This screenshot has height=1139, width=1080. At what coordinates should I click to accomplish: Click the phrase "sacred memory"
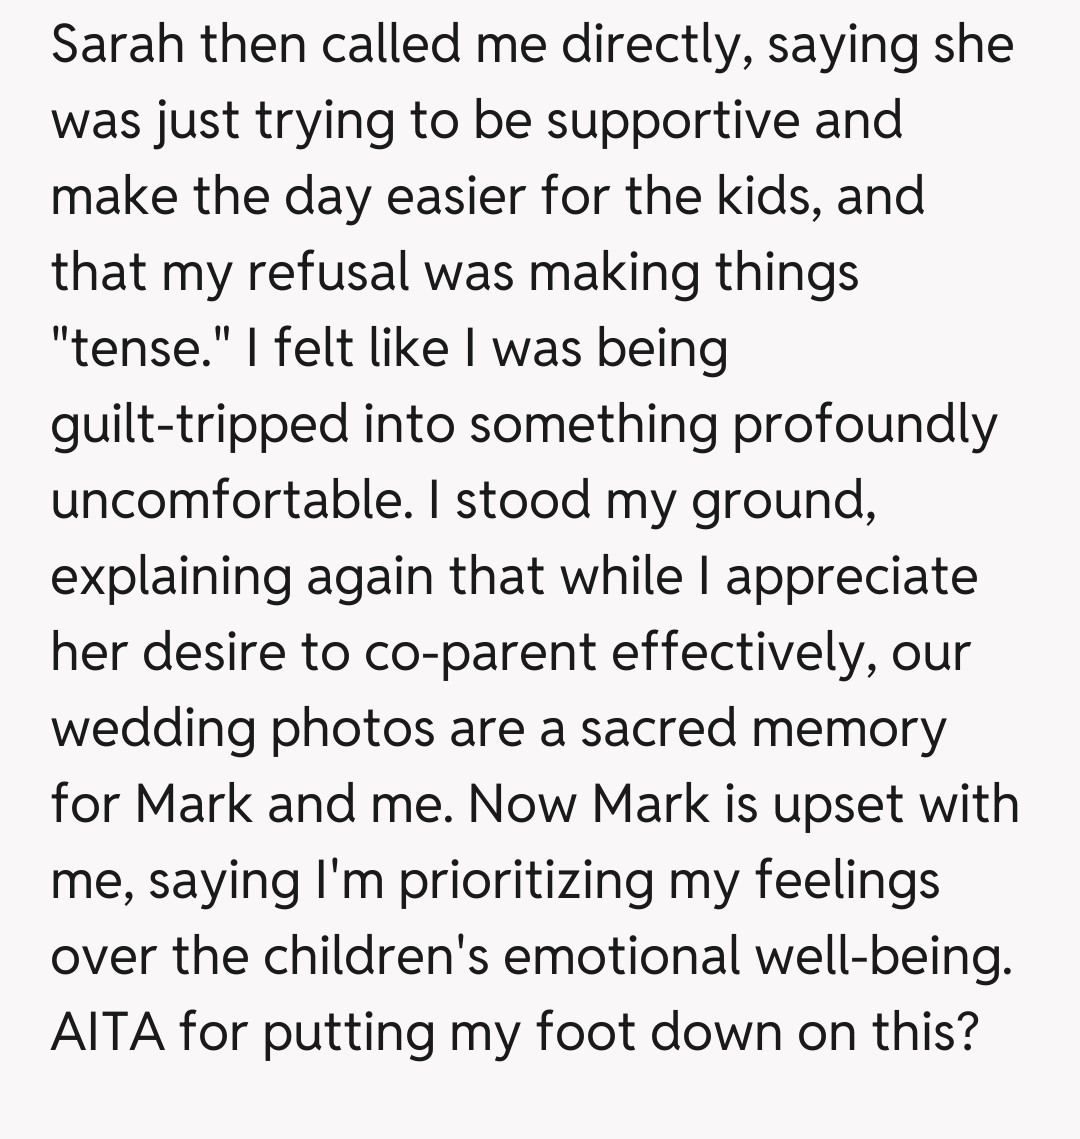tap(763, 728)
